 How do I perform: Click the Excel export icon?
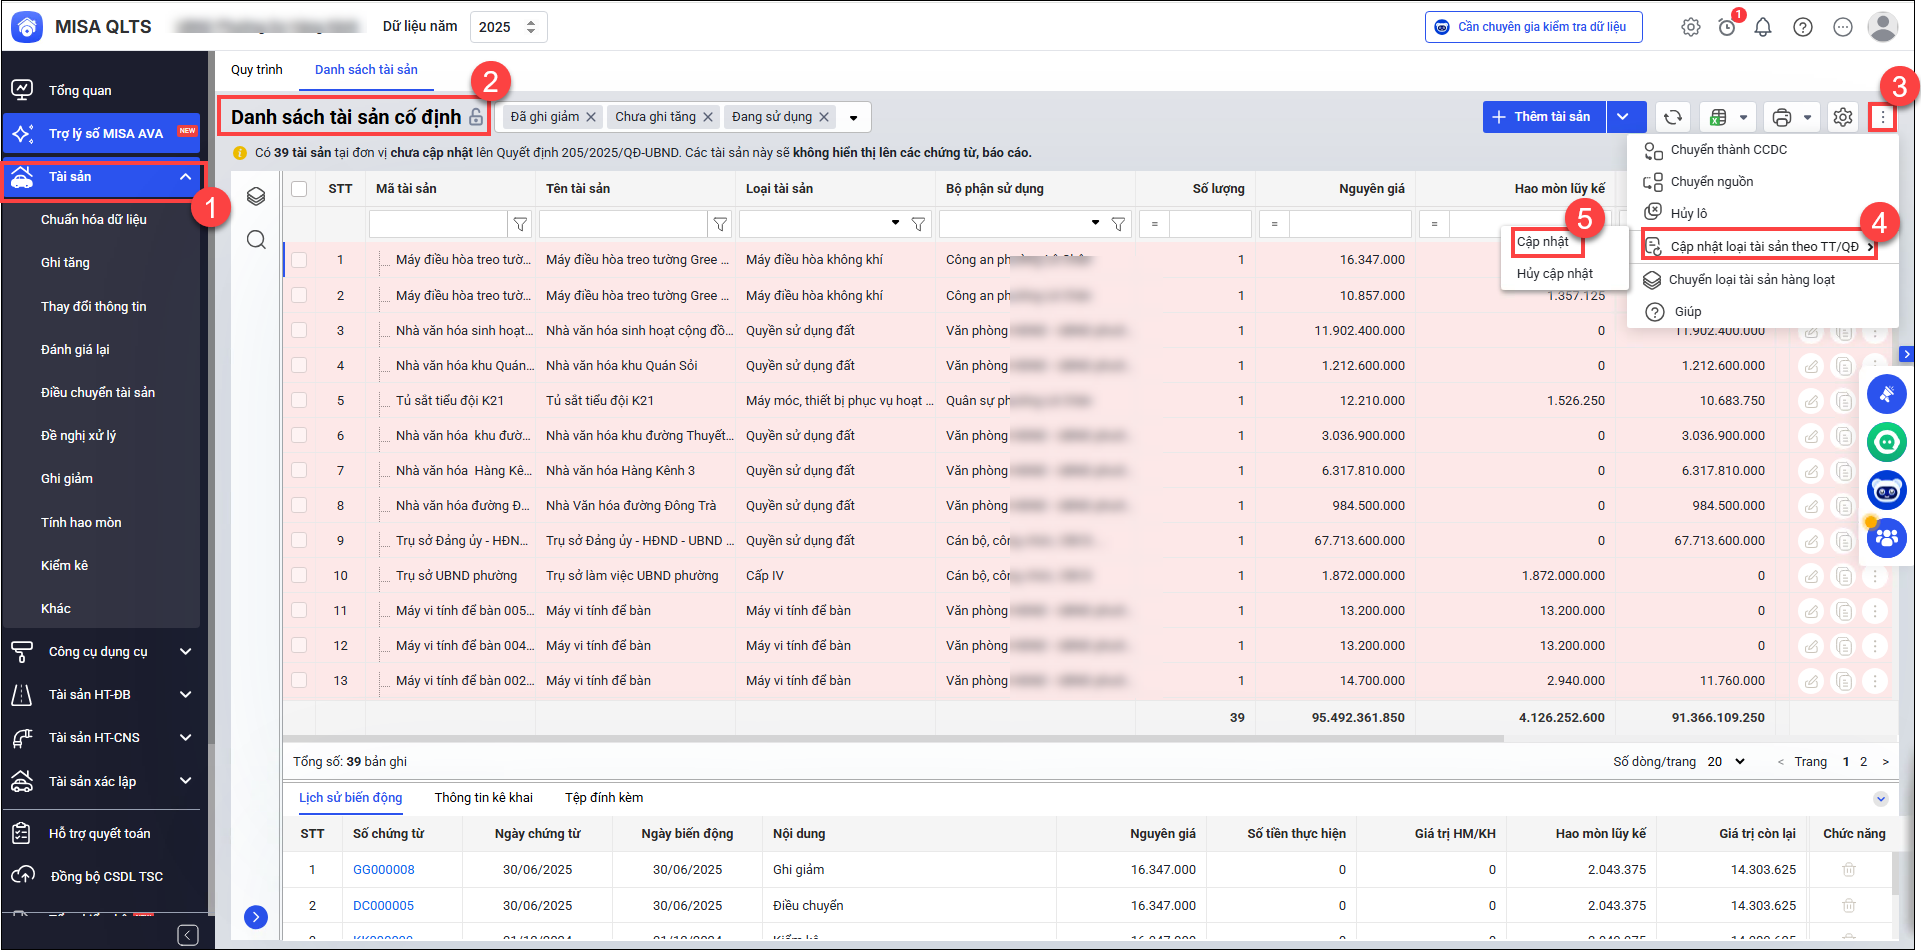click(x=1718, y=118)
